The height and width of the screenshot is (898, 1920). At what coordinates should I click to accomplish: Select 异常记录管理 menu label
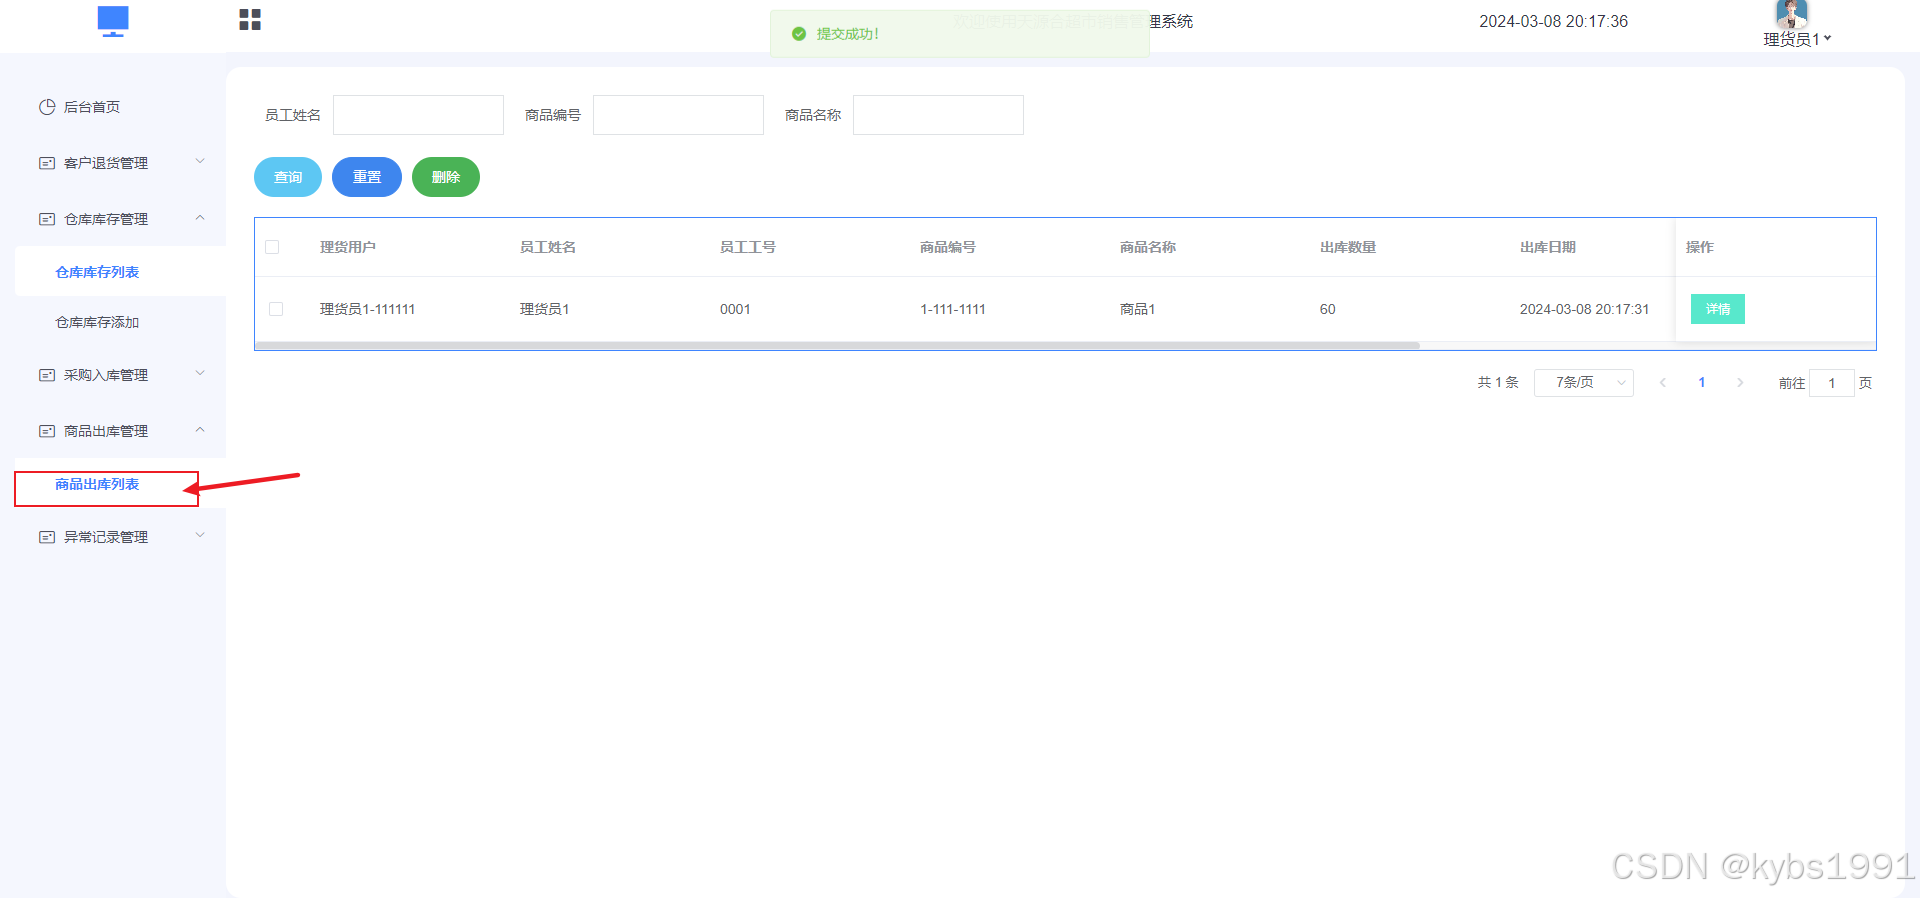106,537
